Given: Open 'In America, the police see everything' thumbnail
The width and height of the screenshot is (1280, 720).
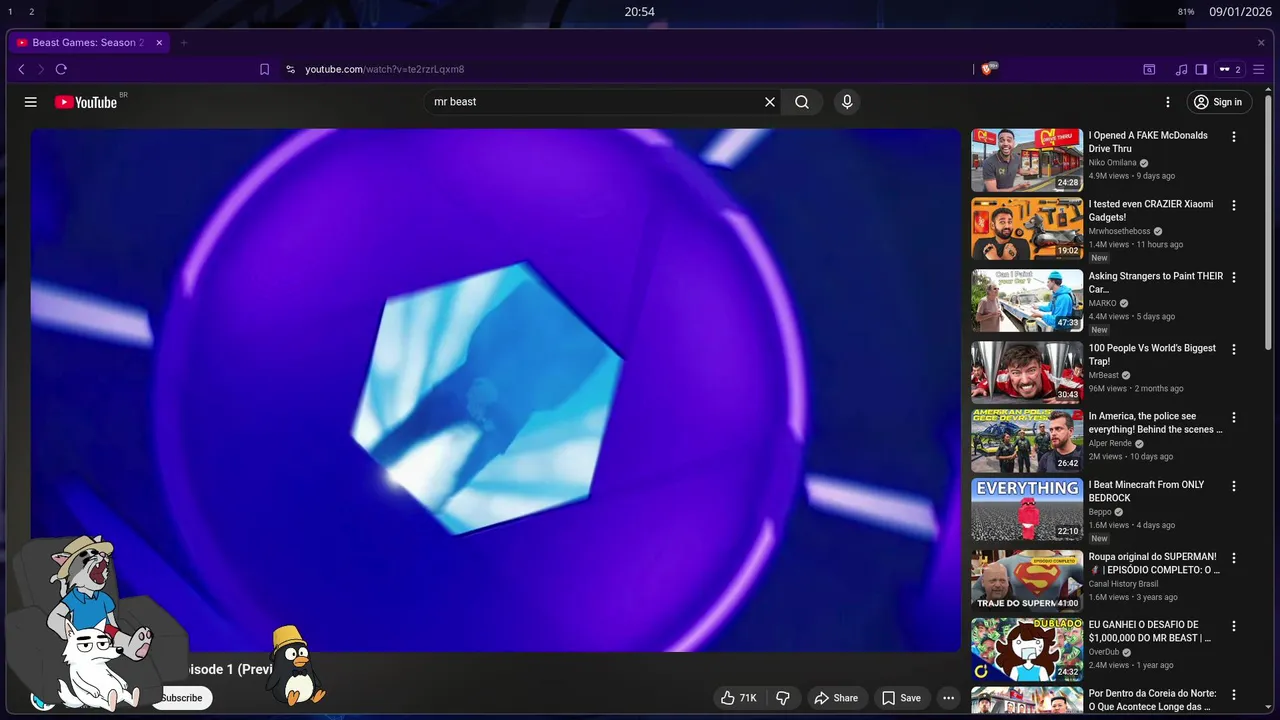Looking at the screenshot, I should (x=1027, y=441).
